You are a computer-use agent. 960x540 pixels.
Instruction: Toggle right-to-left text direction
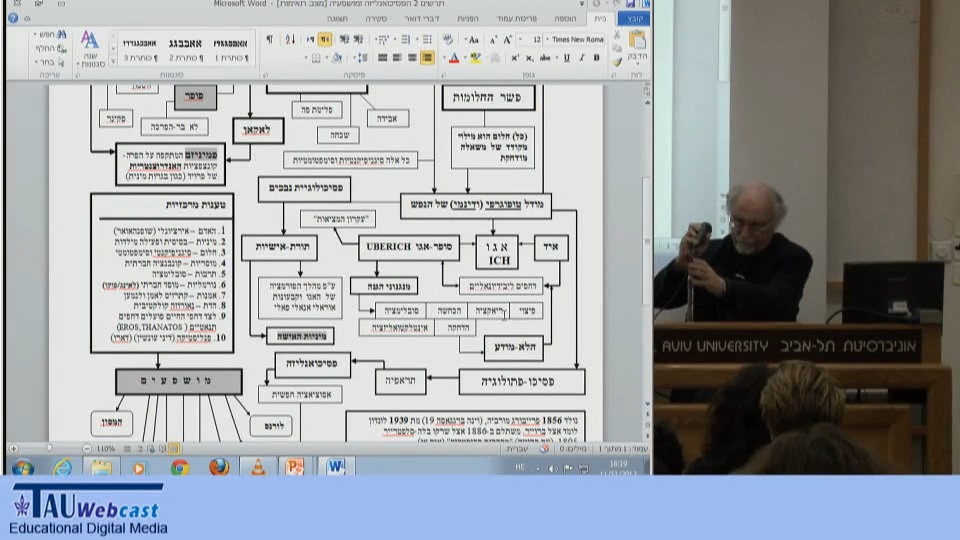(325, 39)
